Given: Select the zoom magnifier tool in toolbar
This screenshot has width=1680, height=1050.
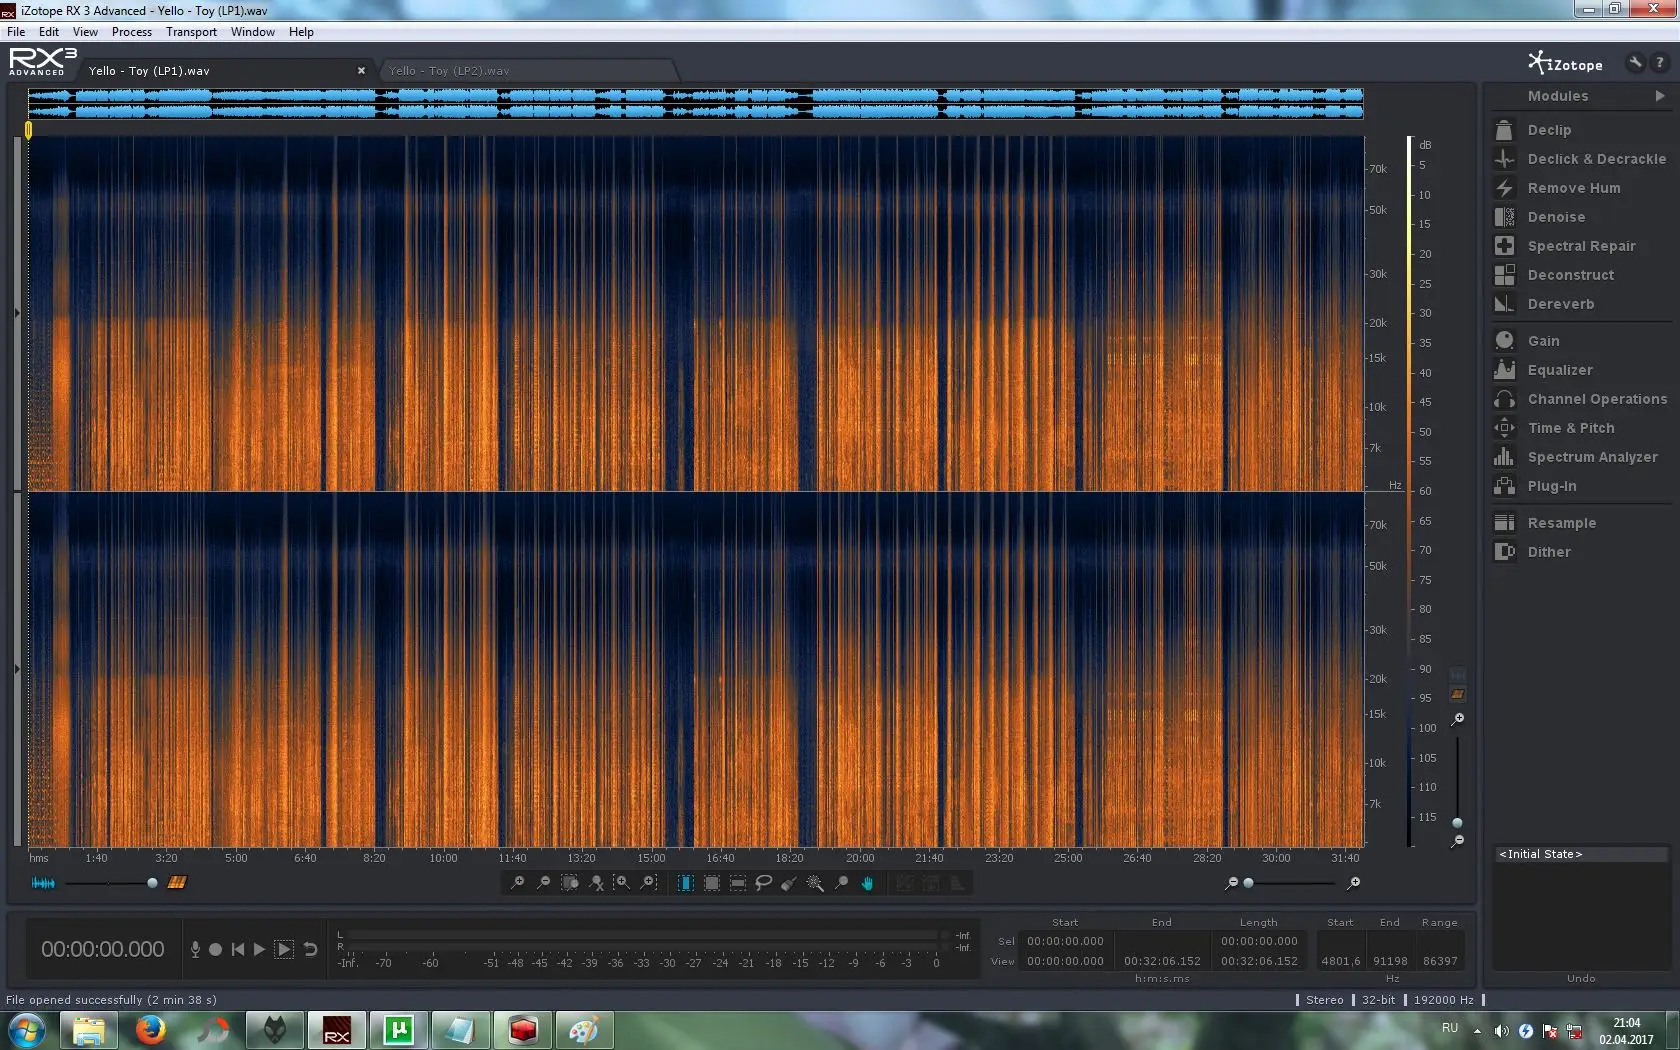Looking at the screenshot, I should [841, 883].
